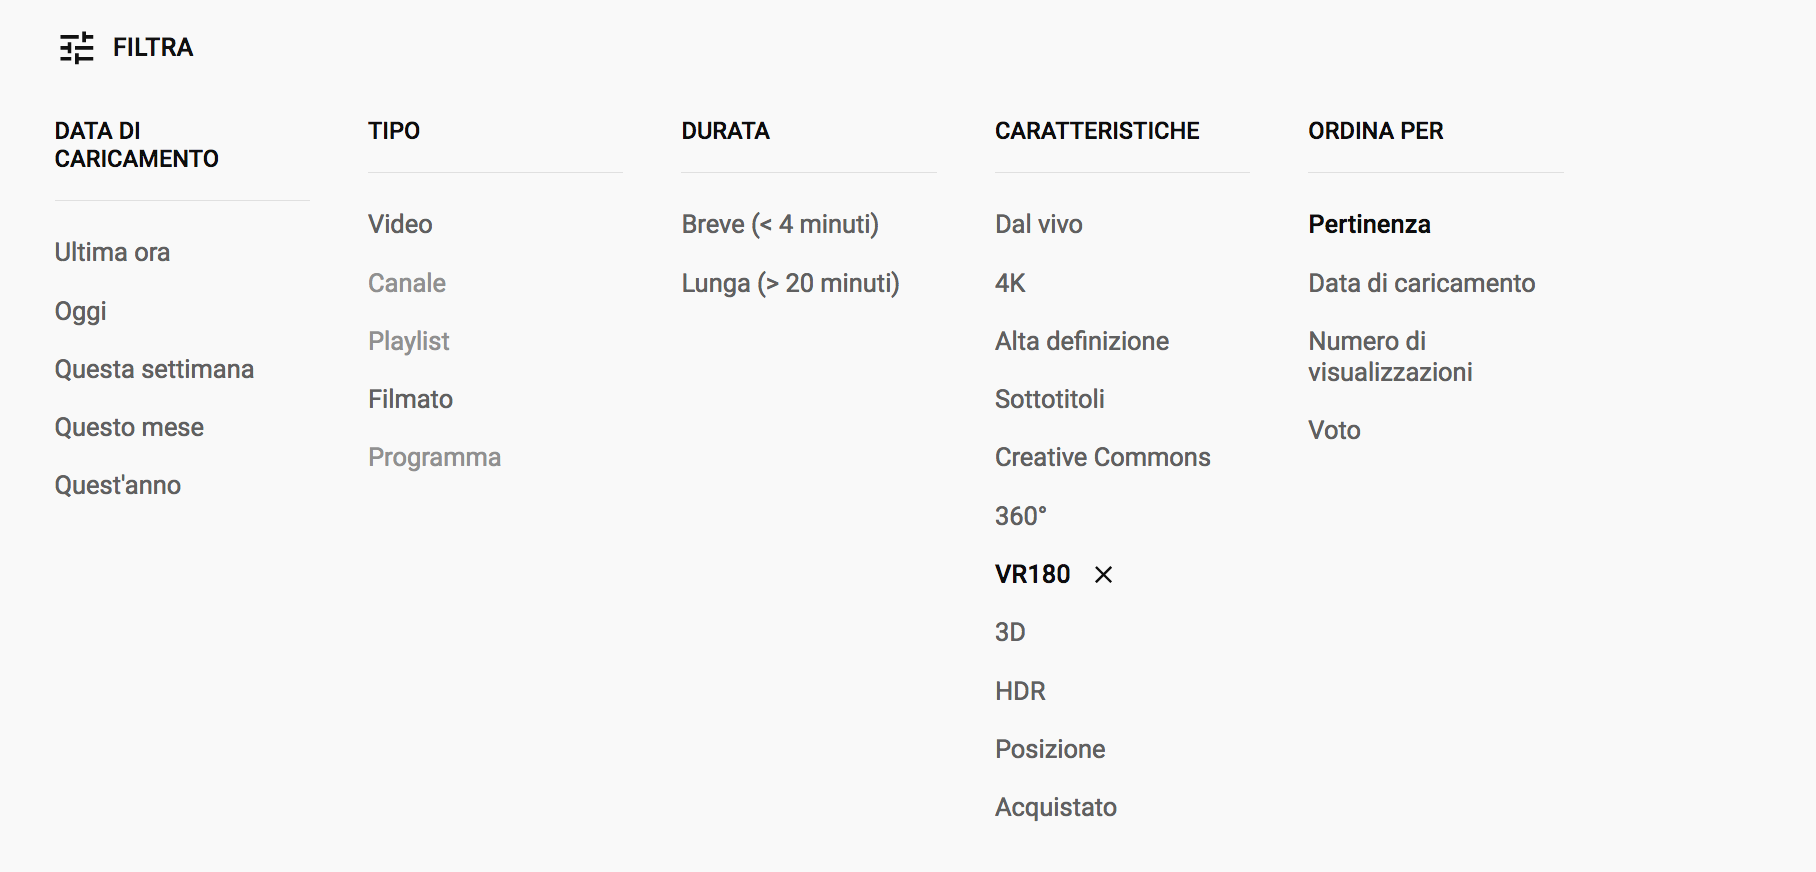Pick the Filmato type filter
This screenshot has height=872, width=1816.
(410, 399)
